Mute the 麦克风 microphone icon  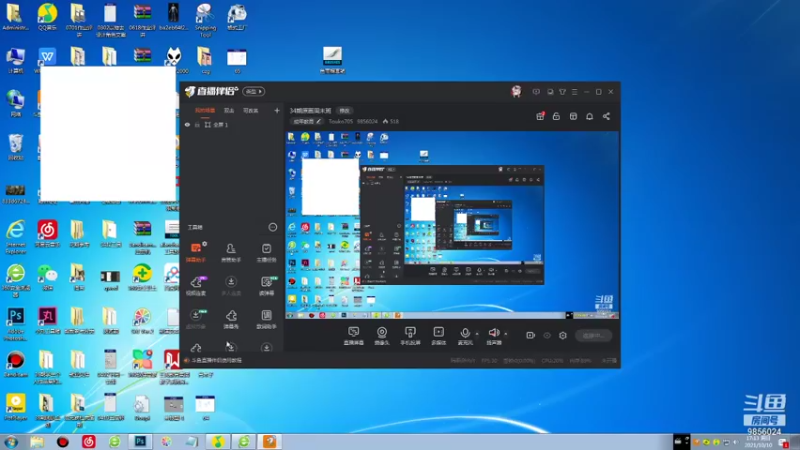[465, 336]
